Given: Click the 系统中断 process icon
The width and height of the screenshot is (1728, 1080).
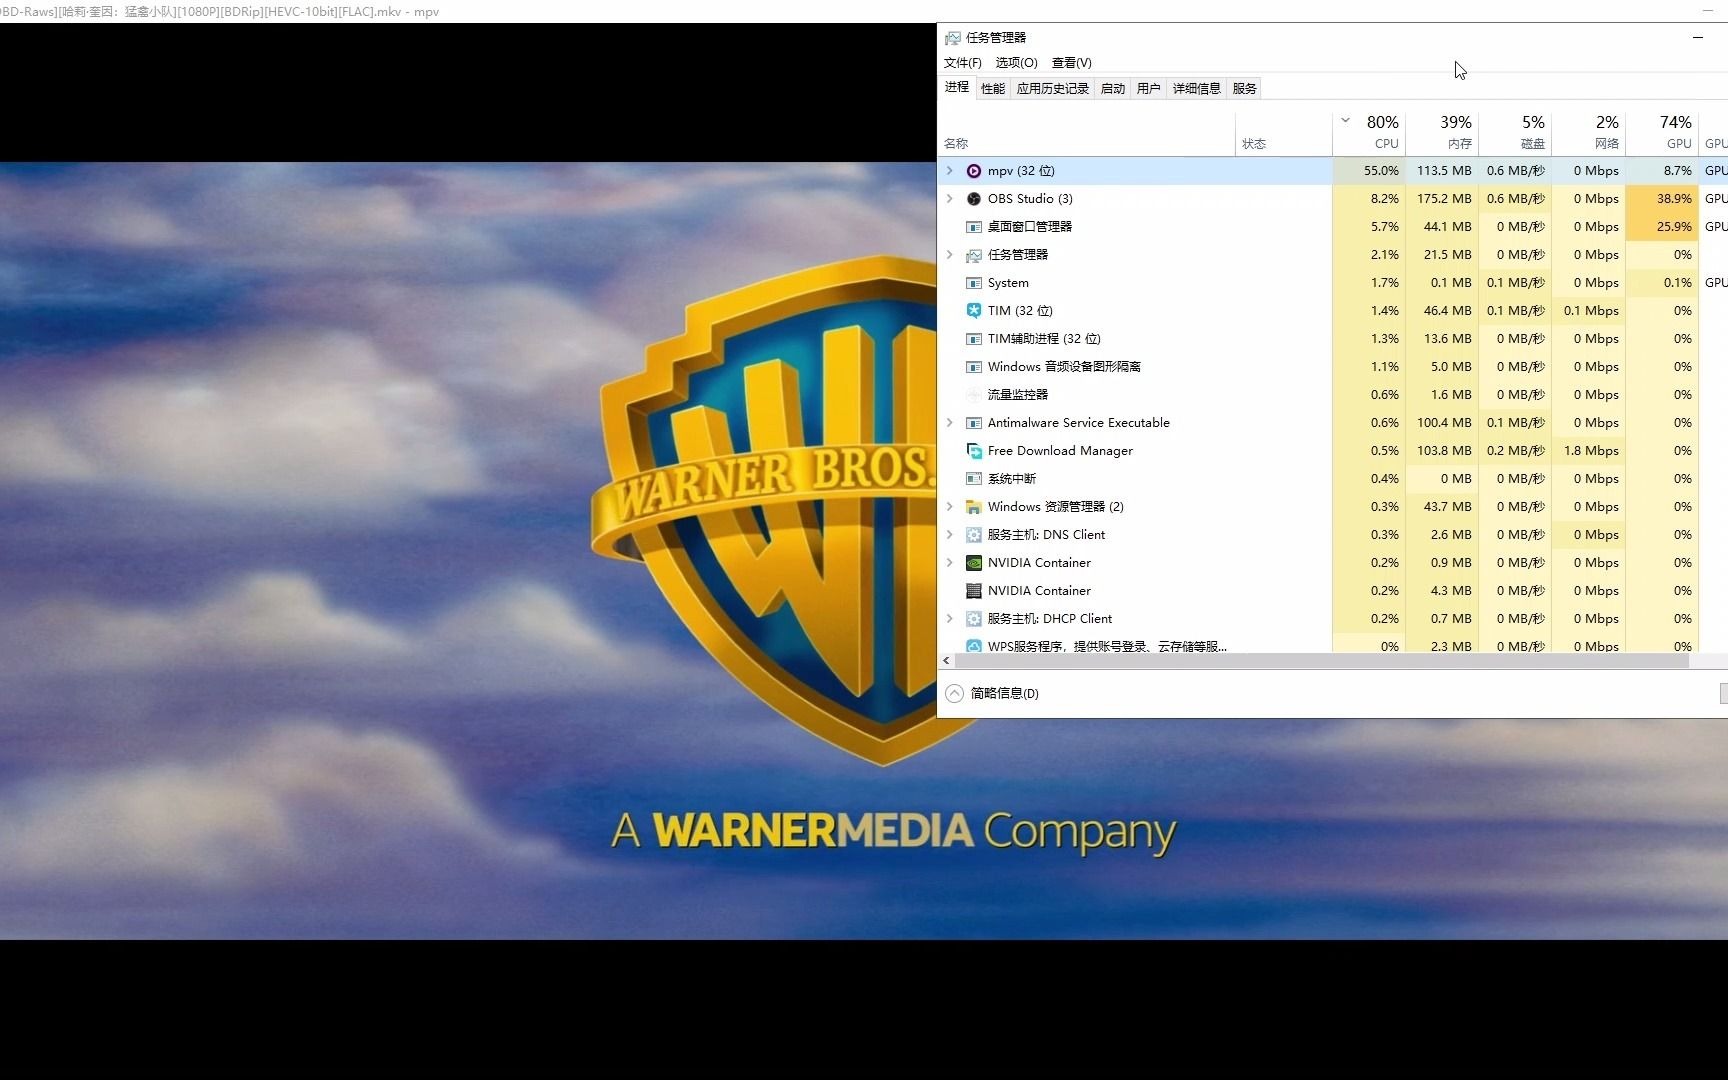Looking at the screenshot, I should [x=973, y=479].
